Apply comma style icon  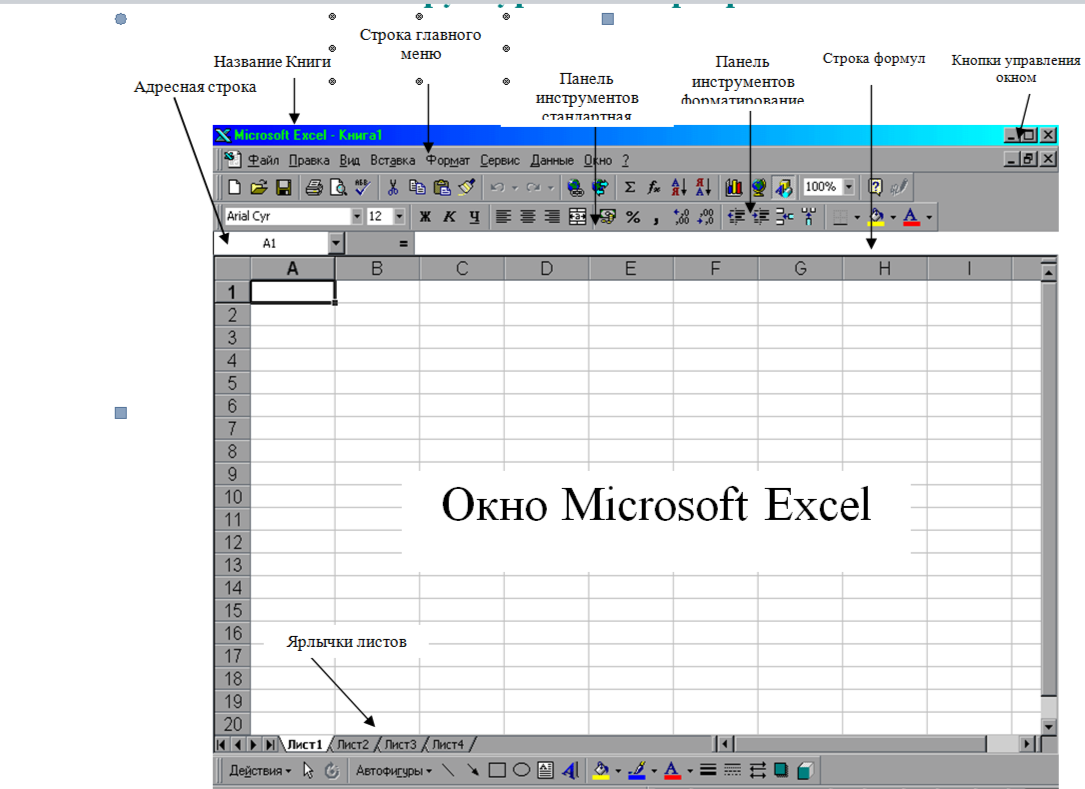pos(656,217)
